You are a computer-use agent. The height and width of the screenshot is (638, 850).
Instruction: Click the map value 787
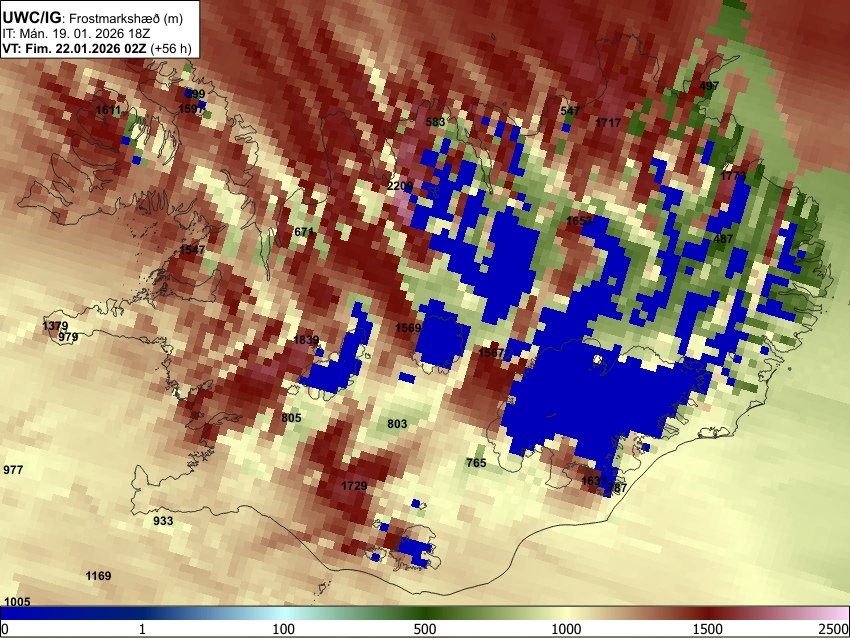[617, 488]
